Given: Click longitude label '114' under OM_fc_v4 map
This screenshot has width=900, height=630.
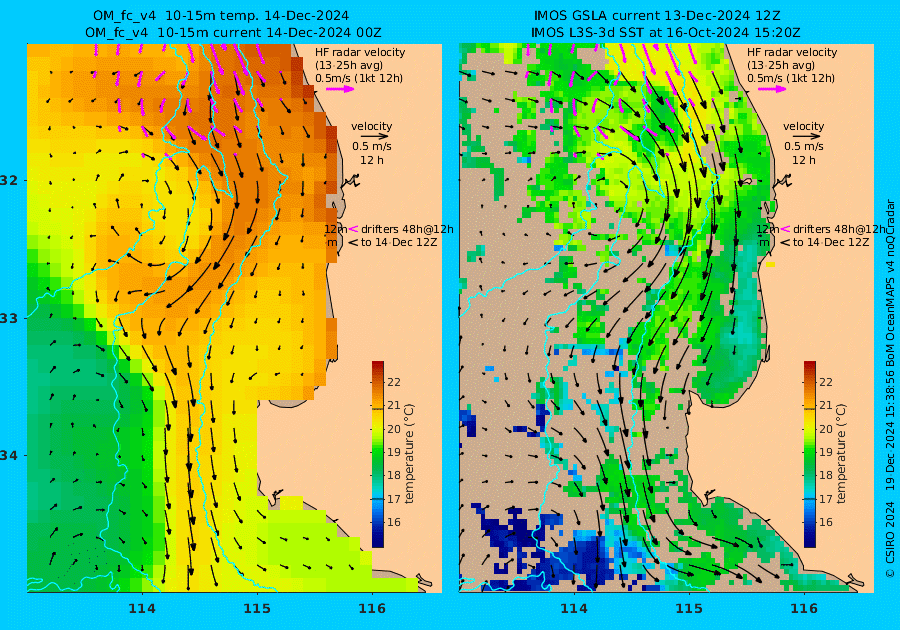Looking at the screenshot, I should click(142, 609).
